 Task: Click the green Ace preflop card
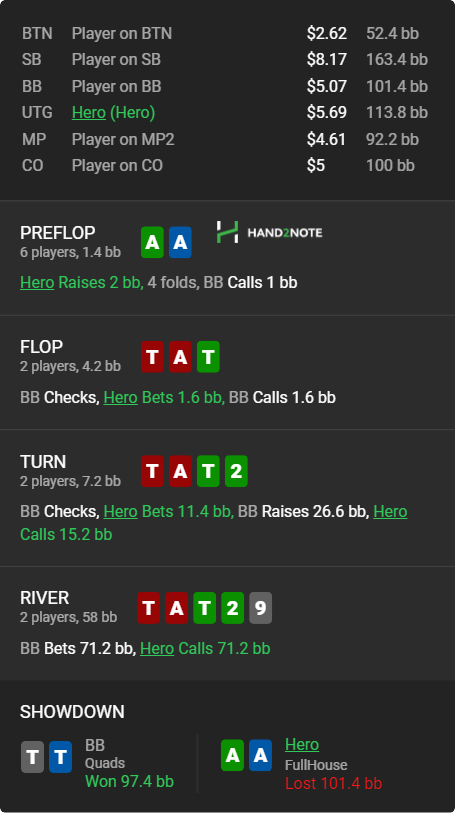[x=152, y=242]
